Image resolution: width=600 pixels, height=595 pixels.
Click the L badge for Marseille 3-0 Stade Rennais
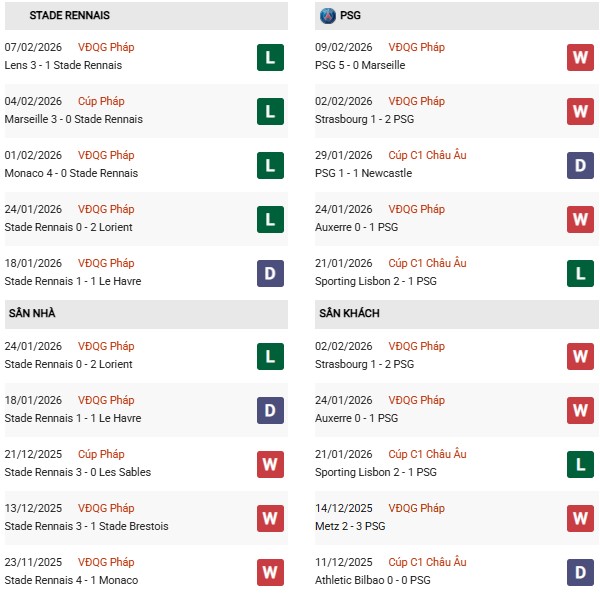(x=270, y=111)
